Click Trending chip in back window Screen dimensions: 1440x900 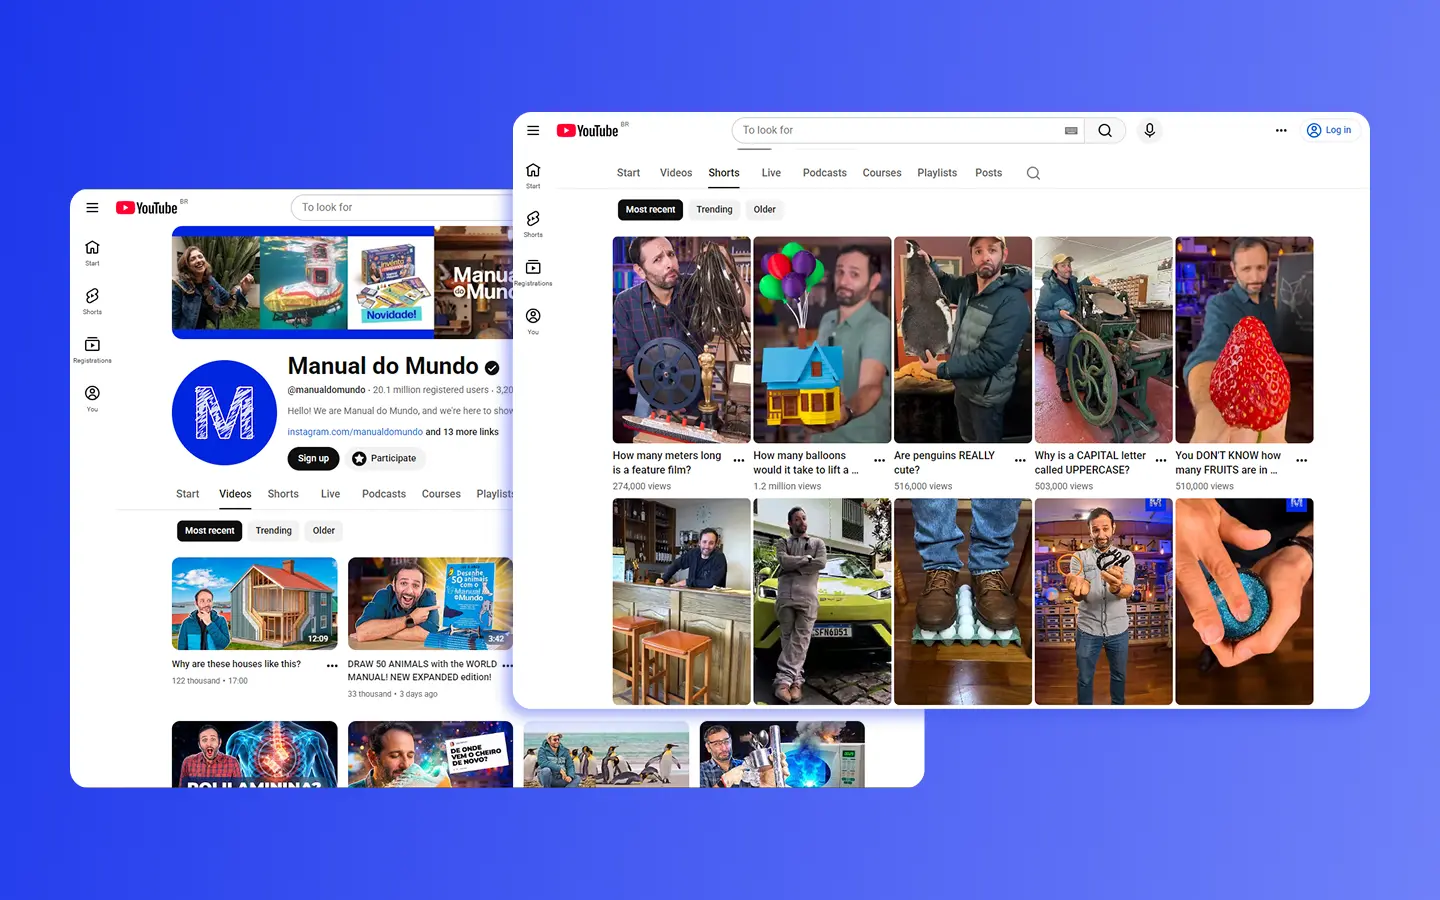coord(273,531)
